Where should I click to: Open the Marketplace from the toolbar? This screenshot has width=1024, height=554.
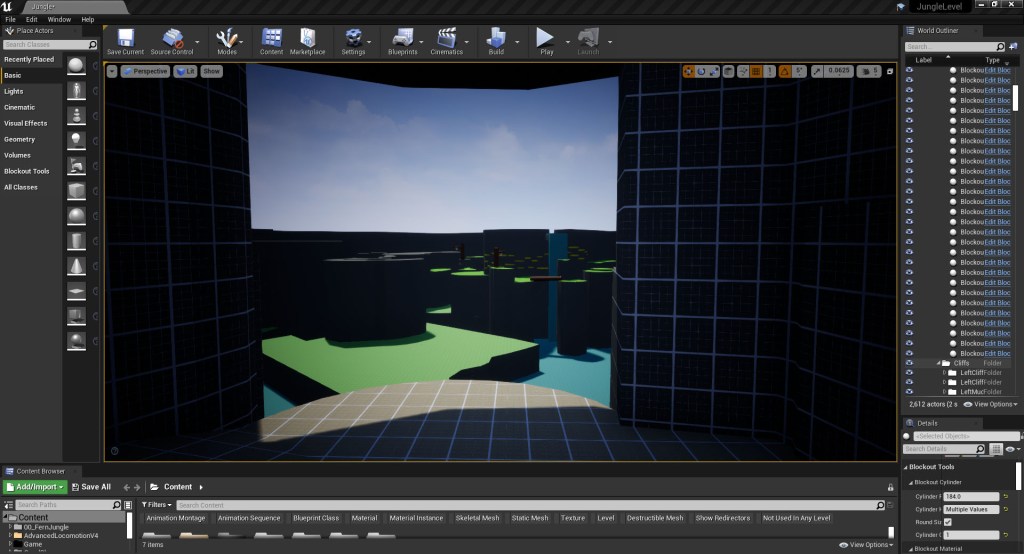[307, 40]
